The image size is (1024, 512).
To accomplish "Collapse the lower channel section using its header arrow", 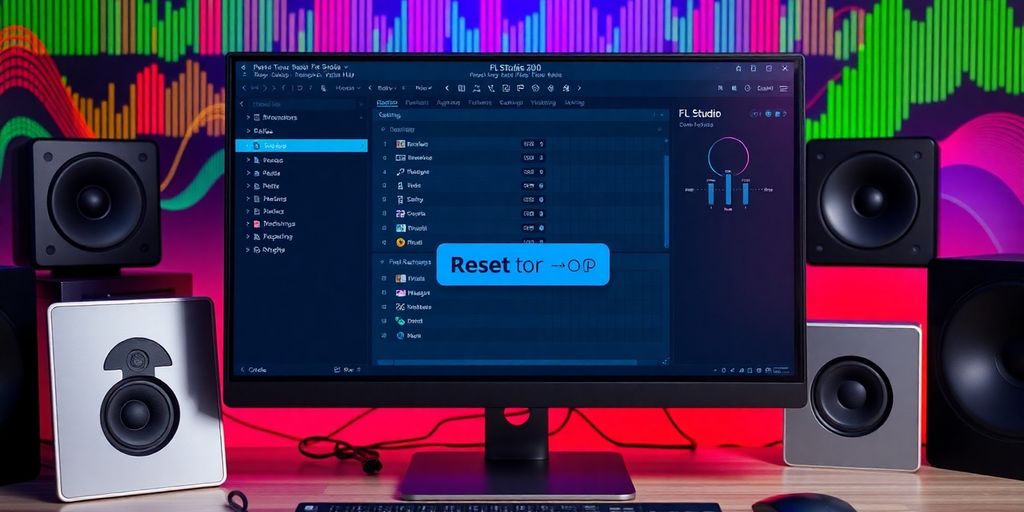I will pos(383,261).
